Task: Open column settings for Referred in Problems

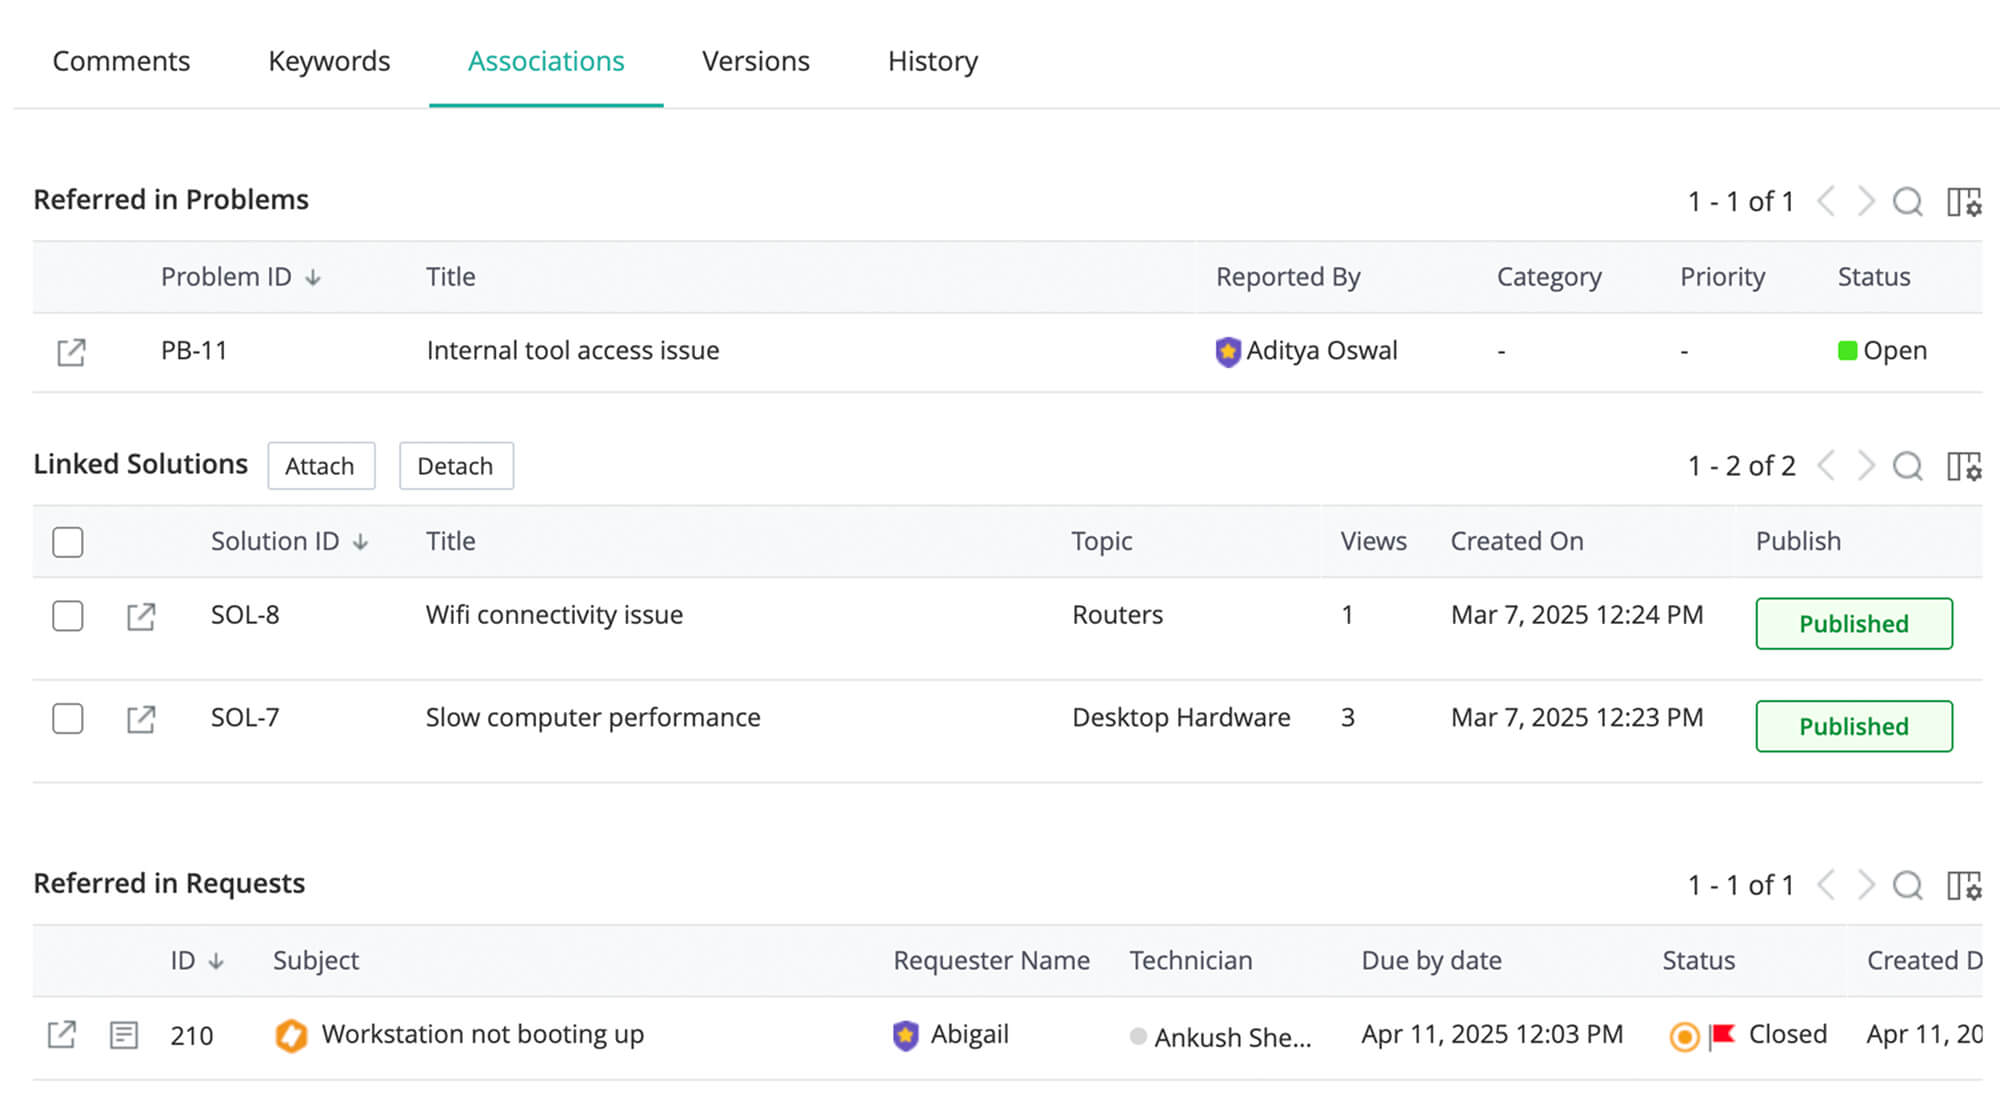Action: coord(1961,201)
